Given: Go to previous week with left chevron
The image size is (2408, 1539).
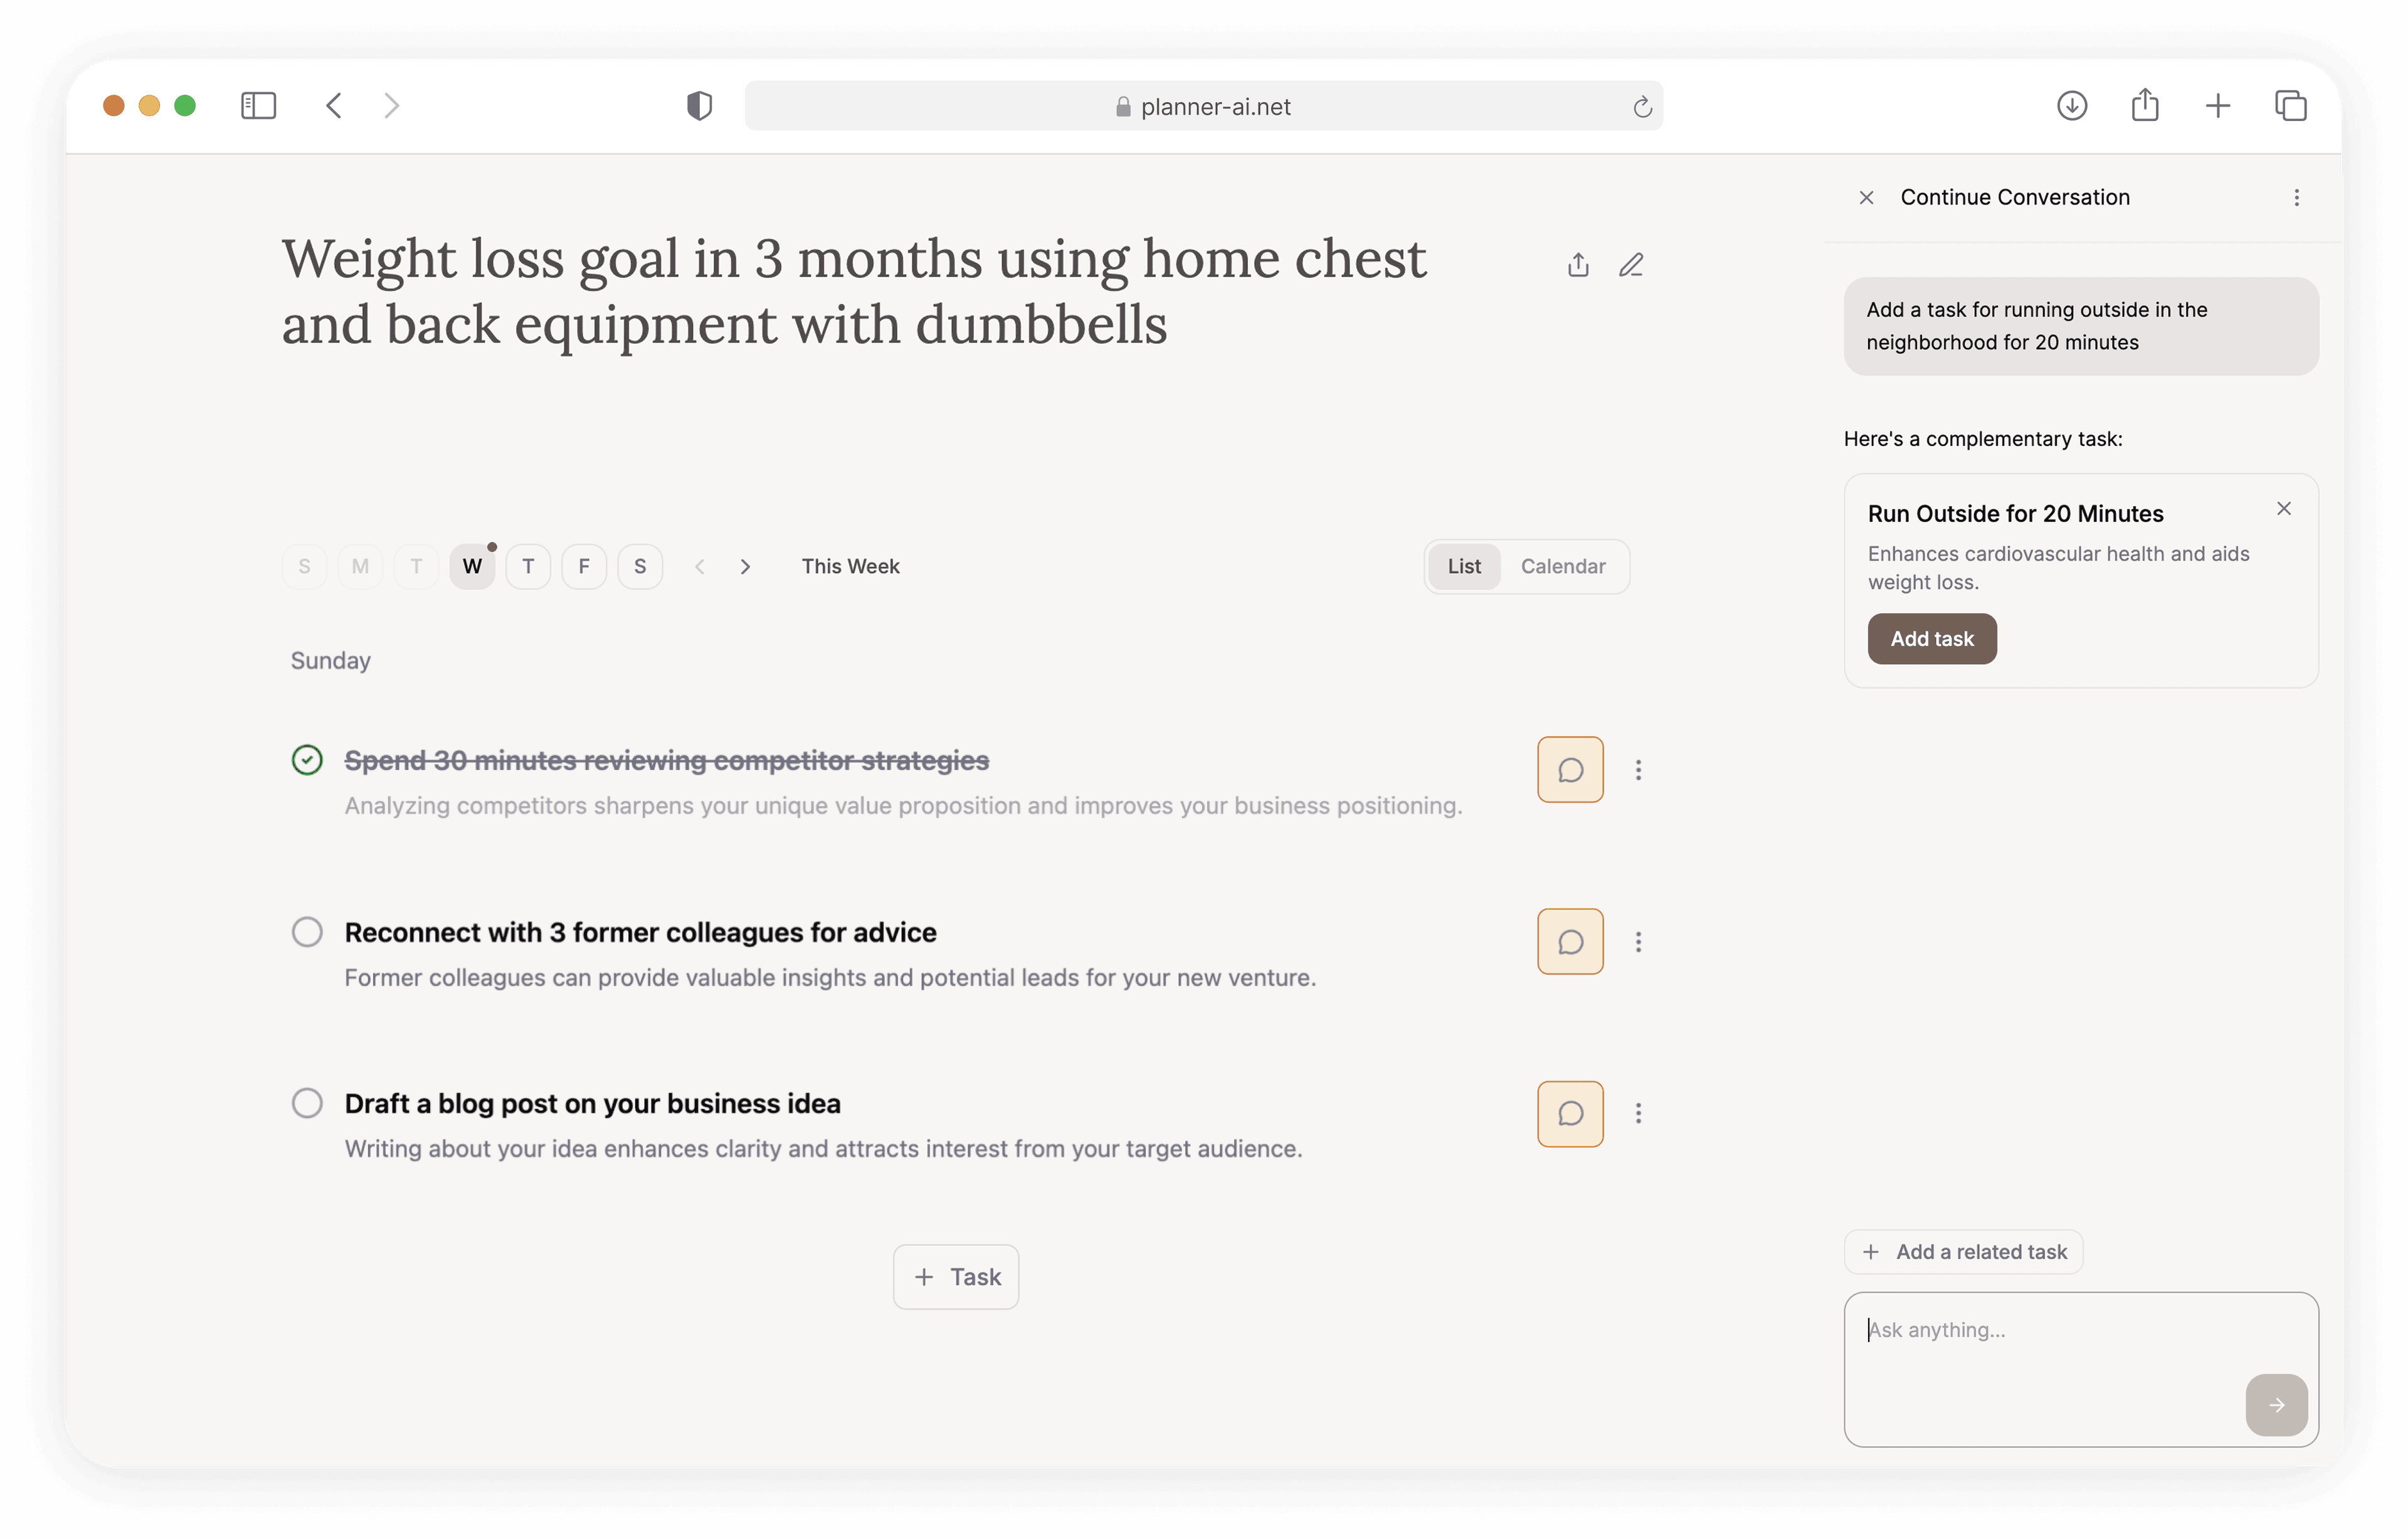Looking at the screenshot, I should (700, 566).
